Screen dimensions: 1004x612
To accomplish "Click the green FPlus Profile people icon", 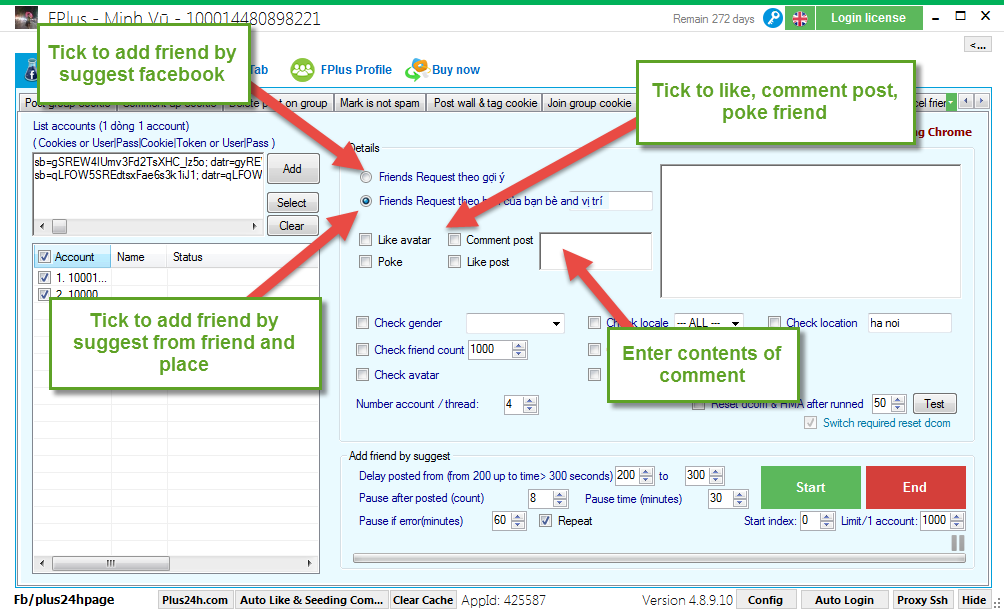I will pyautogui.click(x=302, y=70).
